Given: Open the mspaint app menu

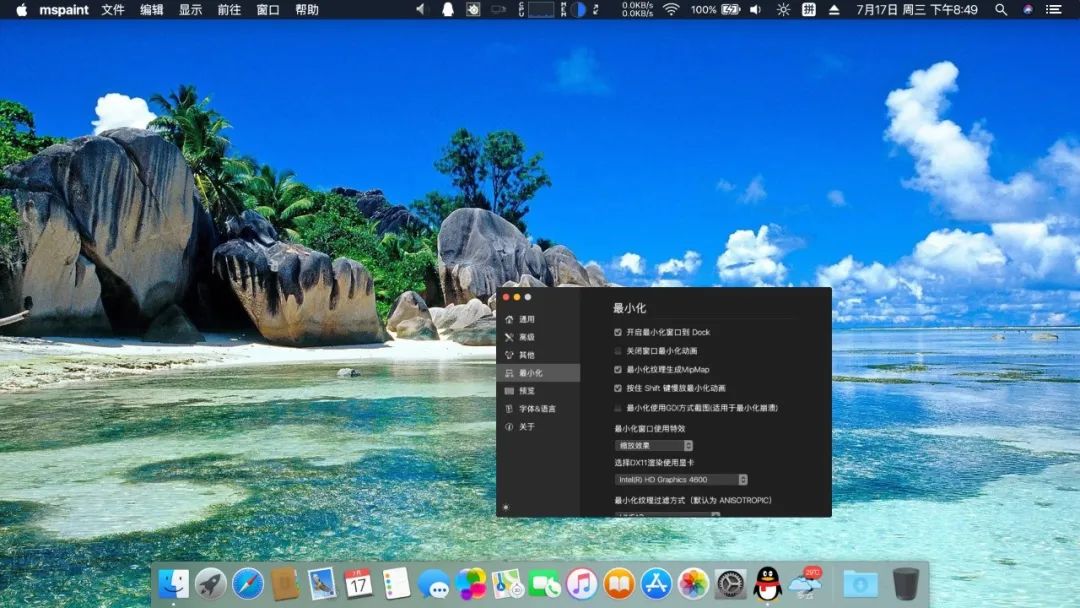Looking at the screenshot, I should (x=64, y=10).
